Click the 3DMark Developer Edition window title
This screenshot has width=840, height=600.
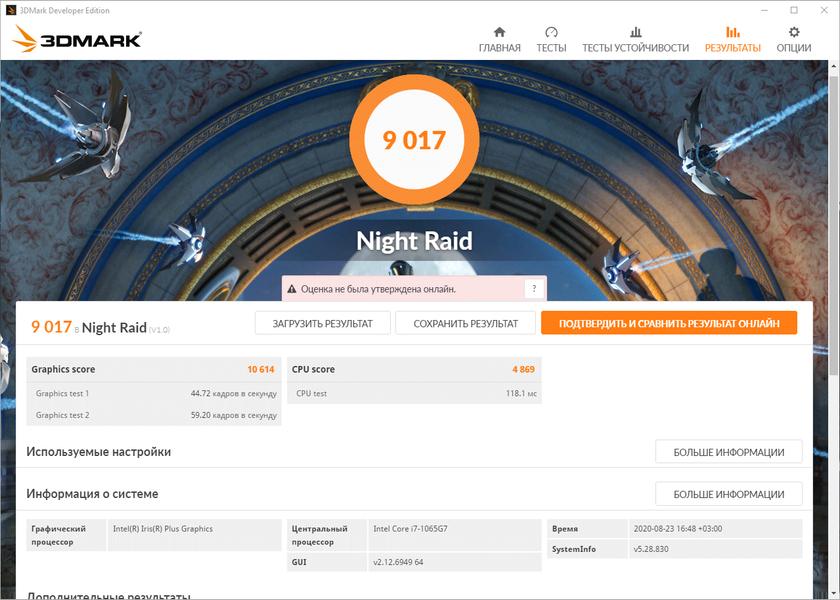coord(64,10)
